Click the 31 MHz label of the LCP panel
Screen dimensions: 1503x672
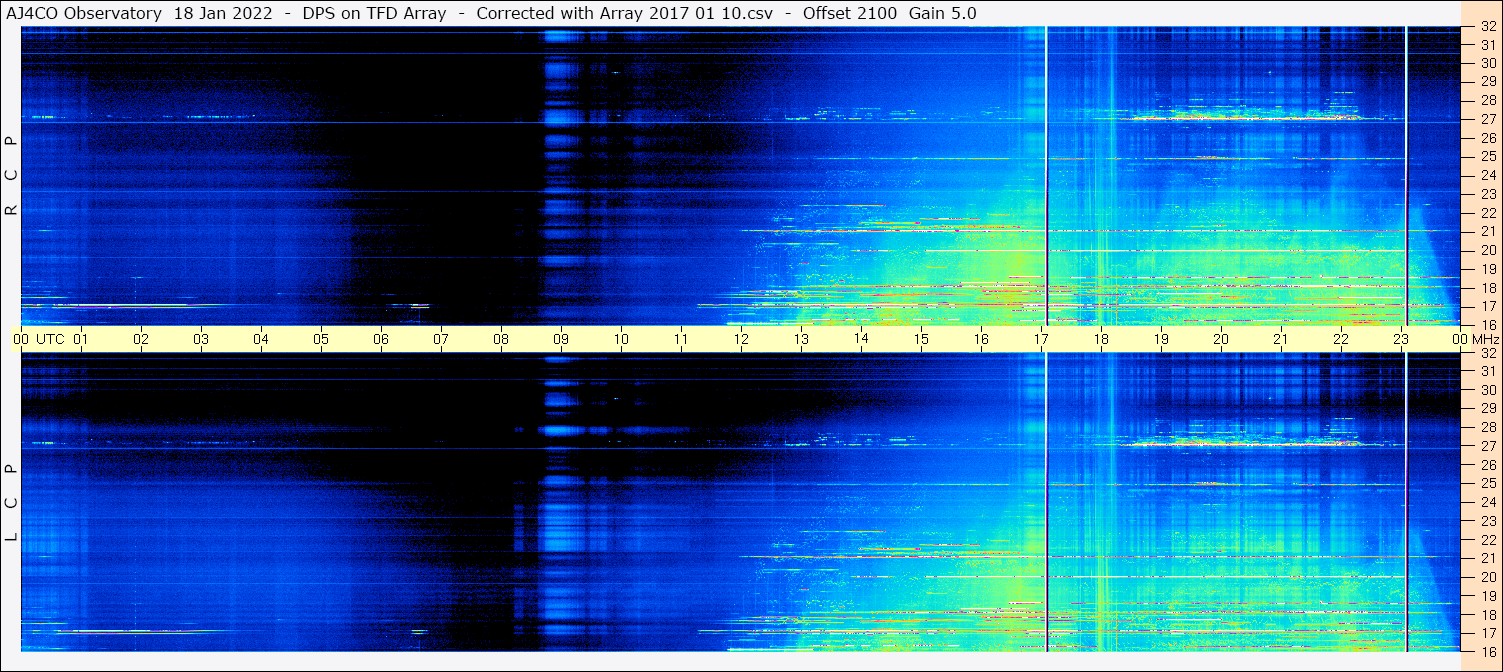pos(1487,371)
